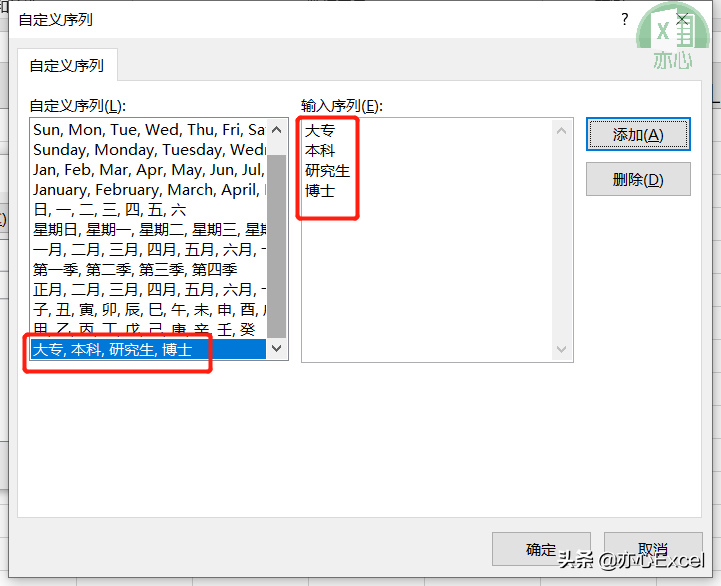Click down arrow in the list entries scrollbar
Screen dimensions: 721x586
(x=561, y=349)
